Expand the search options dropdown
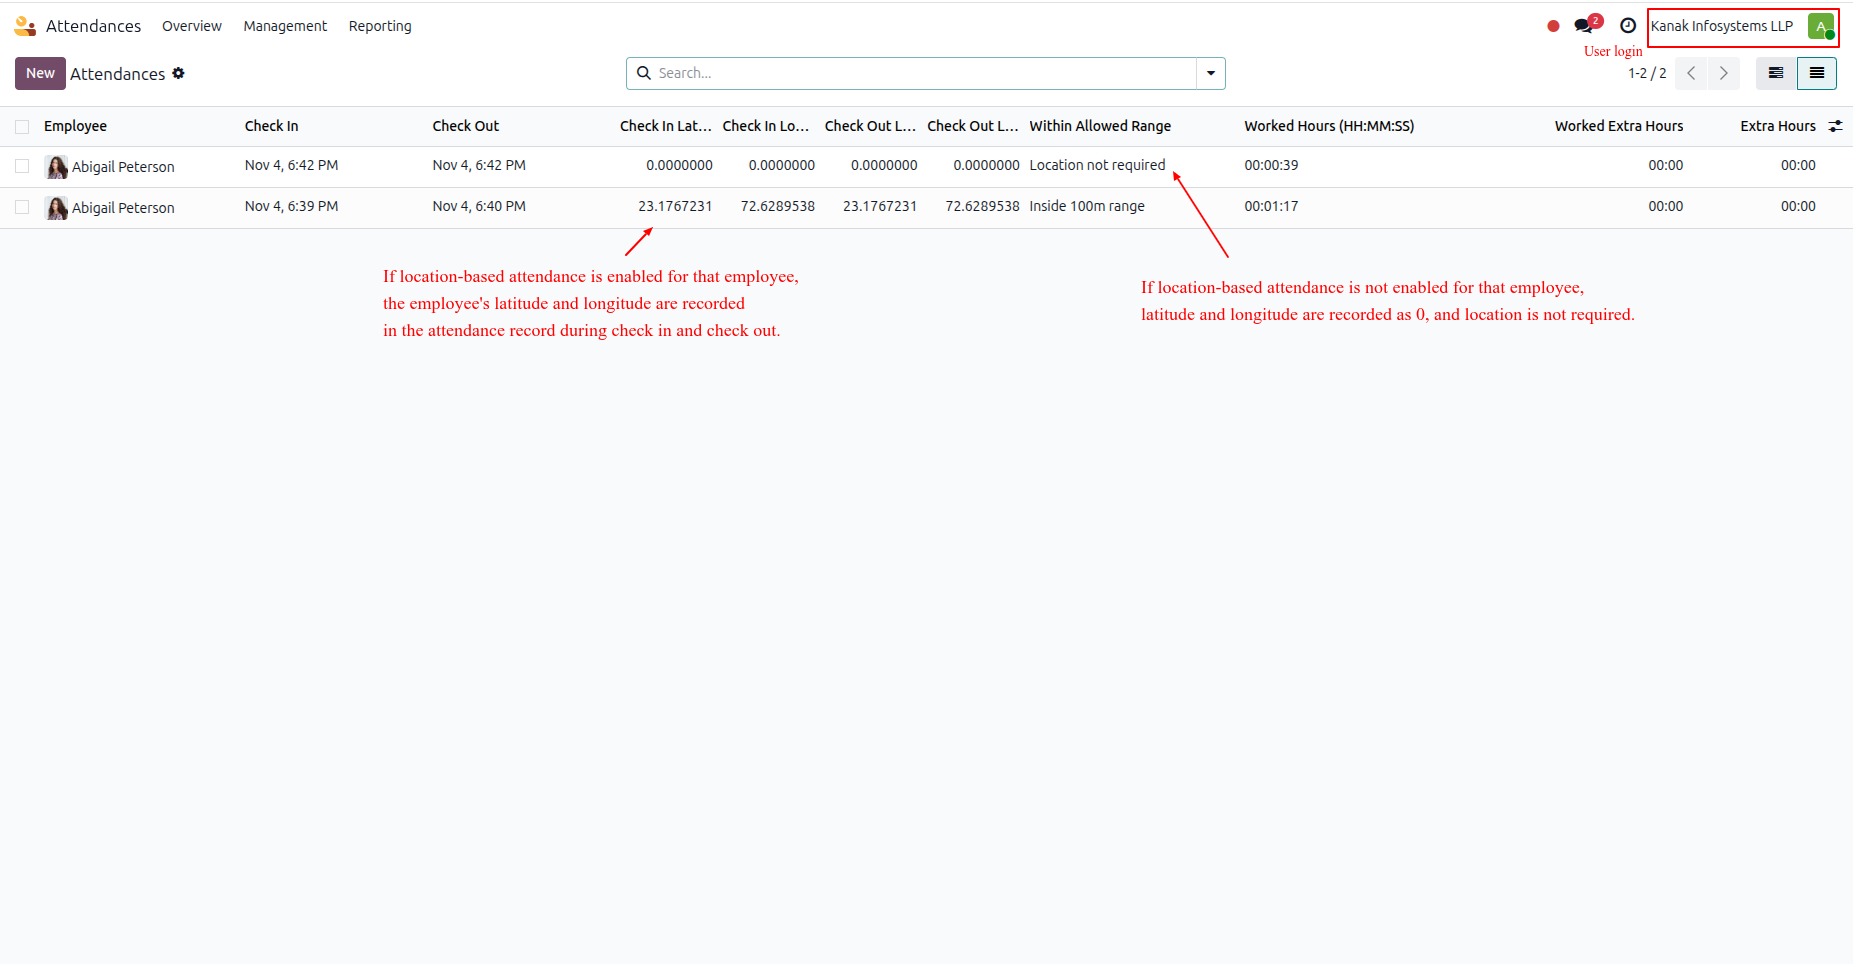The width and height of the screenshot is (1853, 964). [x=1211, y=73]
